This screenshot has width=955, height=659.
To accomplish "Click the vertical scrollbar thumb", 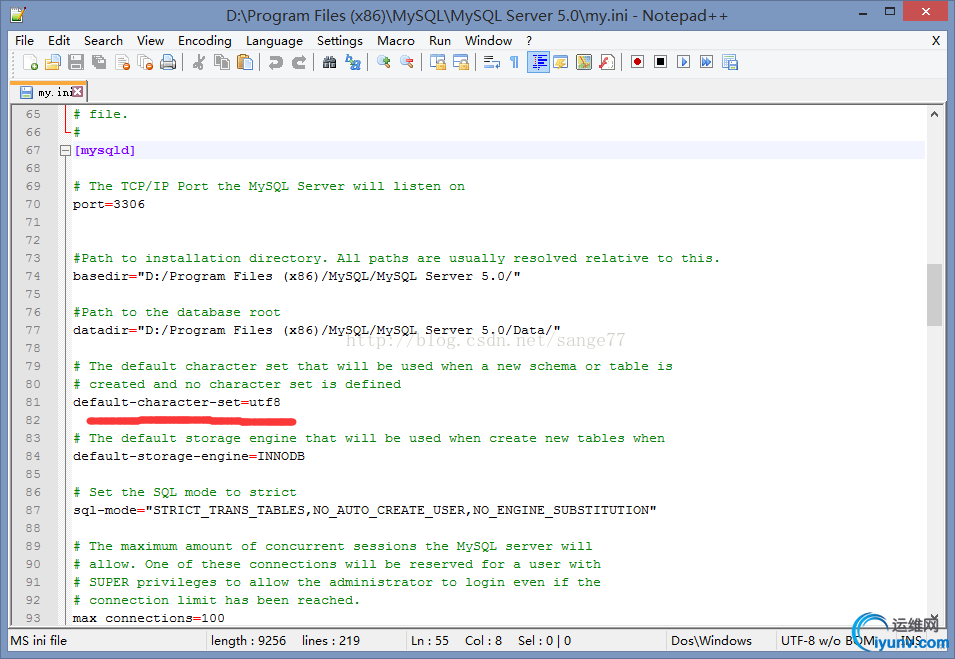I will tap(934, 295).
